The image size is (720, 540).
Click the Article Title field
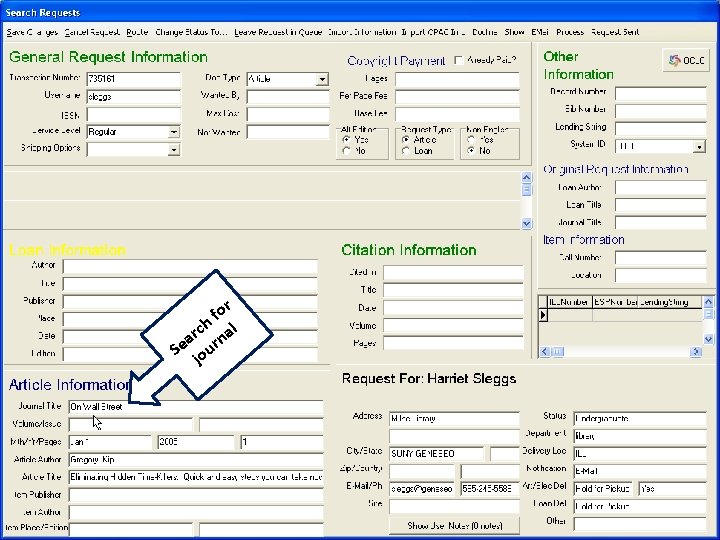196,477
